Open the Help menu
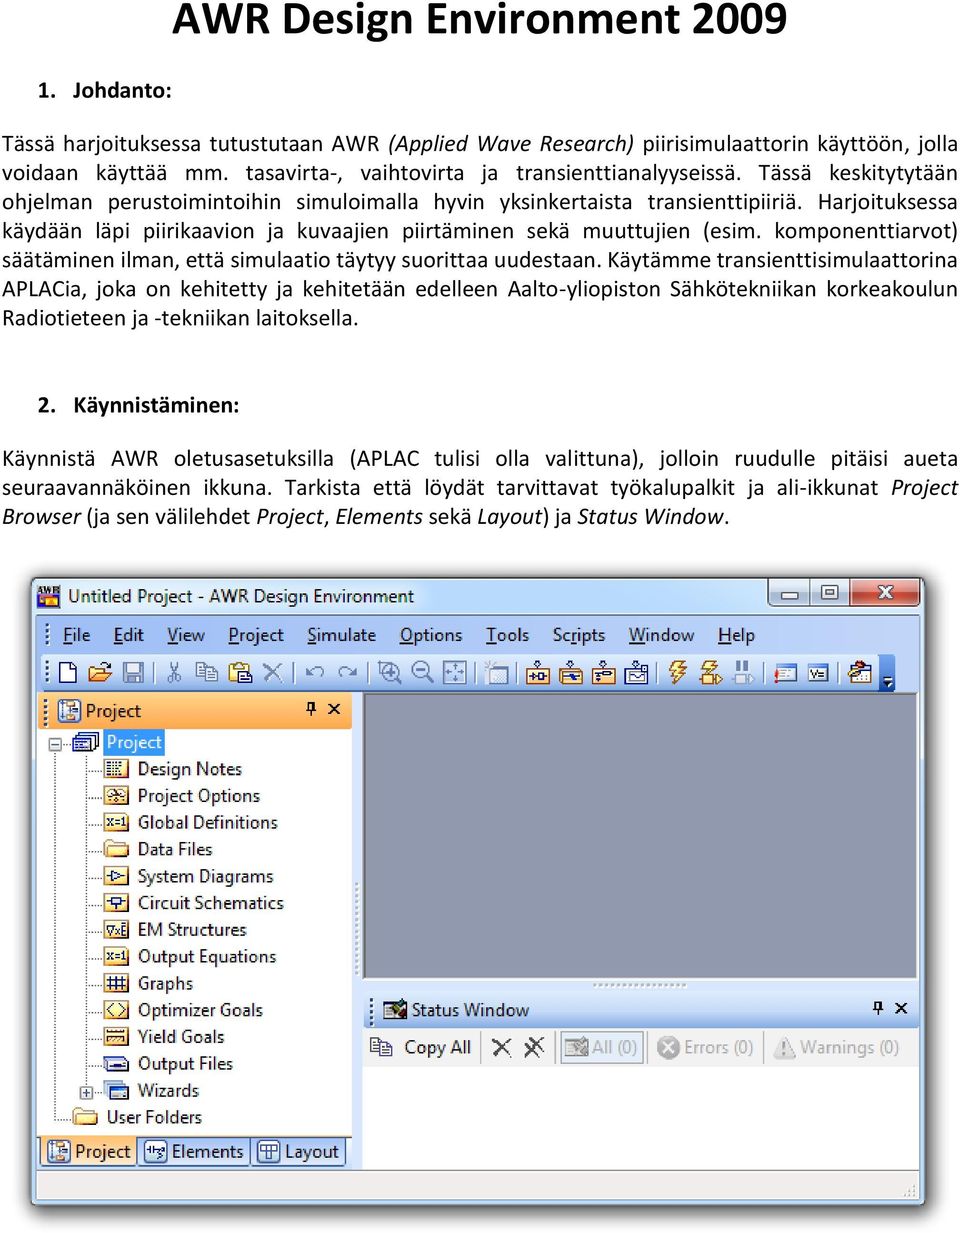This screenshot has width=960, height=1233. click(x=736, y=635)
